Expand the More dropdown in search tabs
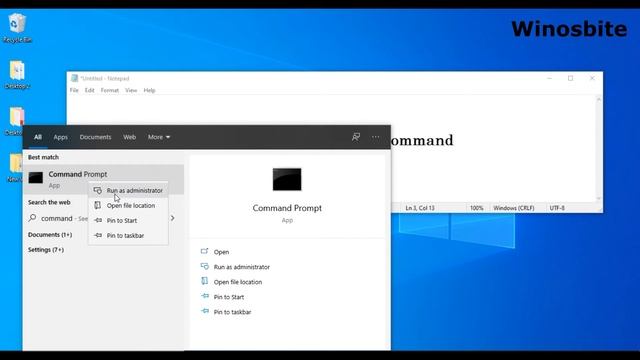 [x=159, y=137]
